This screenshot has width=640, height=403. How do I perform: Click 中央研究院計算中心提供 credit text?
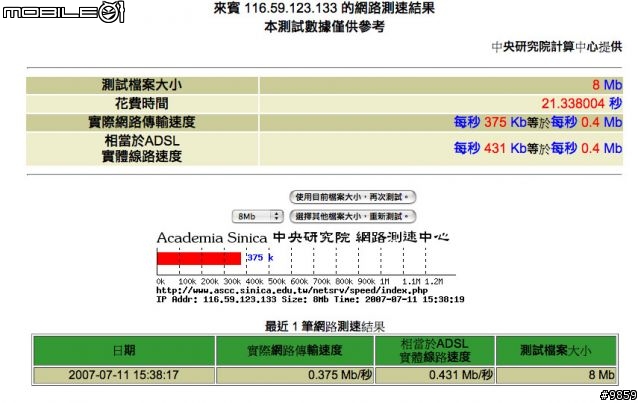(557, 47)
